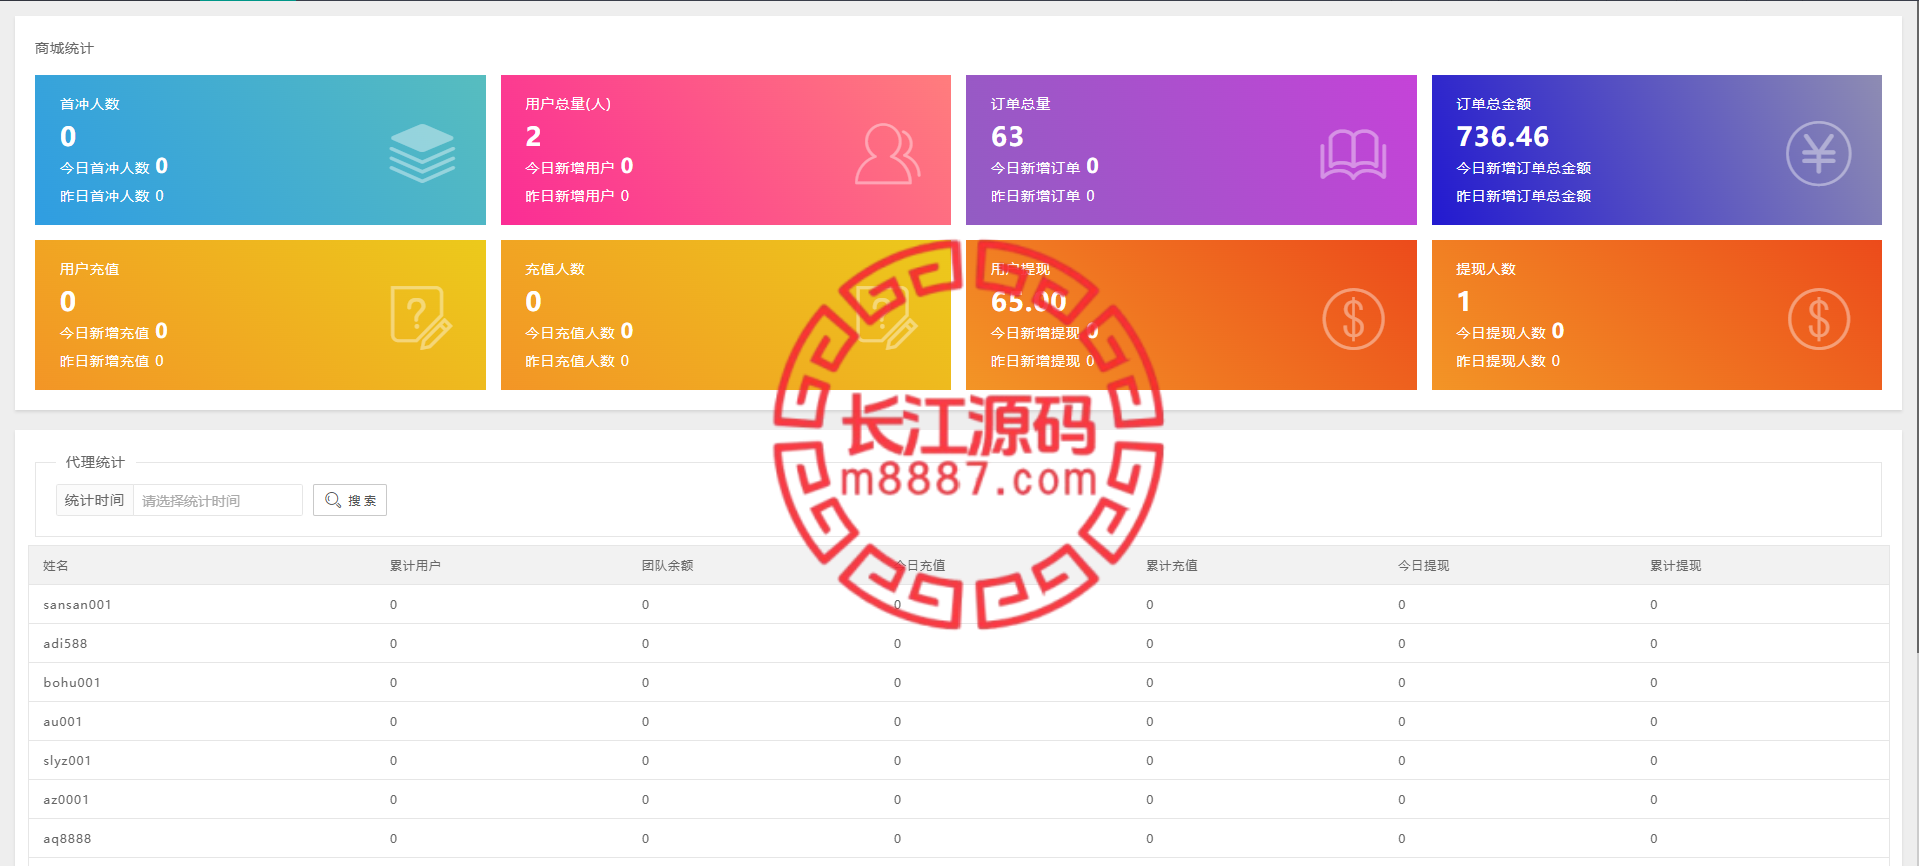The width and height of the screenshot is (1919, 866).
Task: Click the open book icon in 订单总量 card
Action: (1353, 154)
